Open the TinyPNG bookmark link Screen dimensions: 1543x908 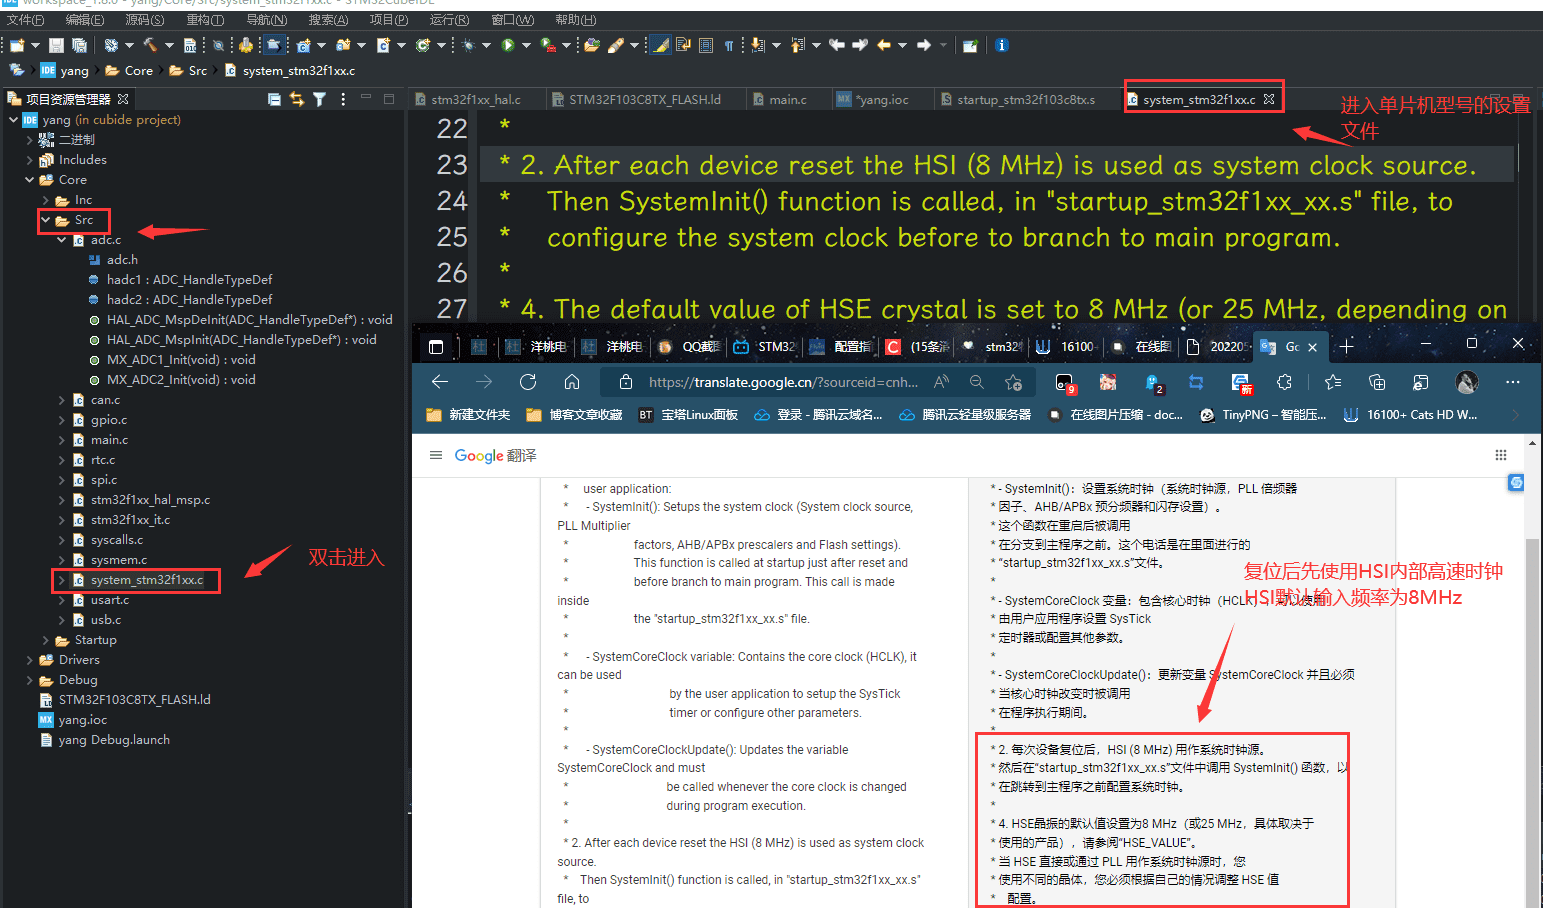coord(1262,415)
